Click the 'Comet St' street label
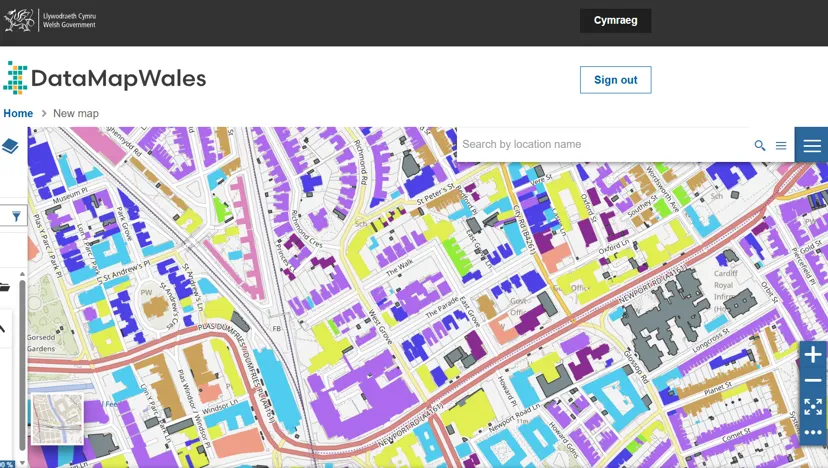The image size is (828, 468). (x=736, y=435)
